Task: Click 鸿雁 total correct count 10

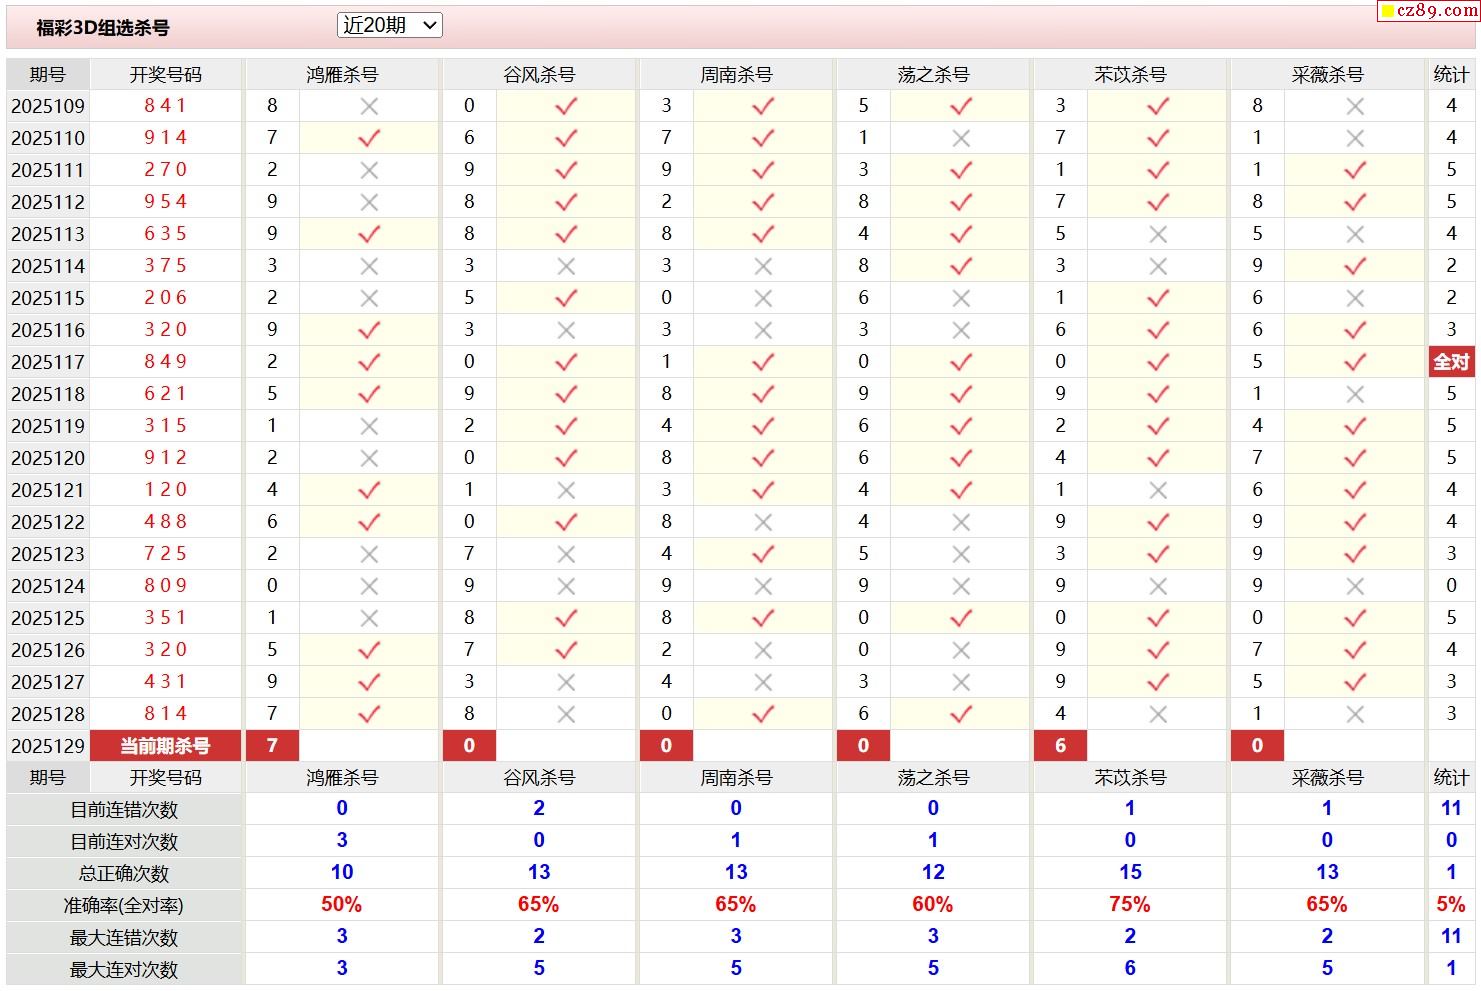Action: 342,873
